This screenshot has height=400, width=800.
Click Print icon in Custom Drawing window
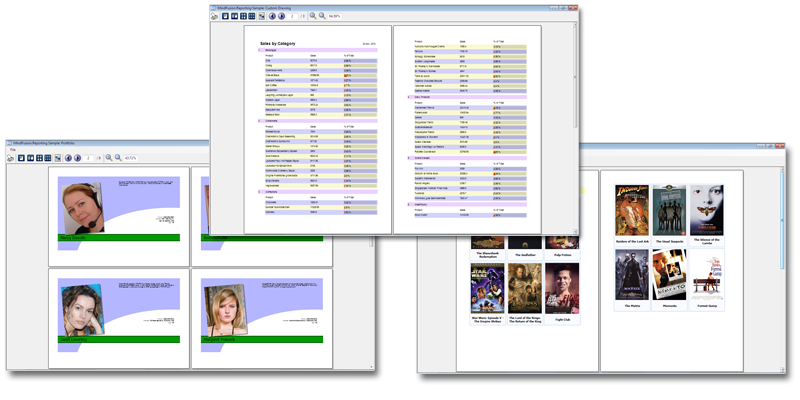tap(215, 16)
